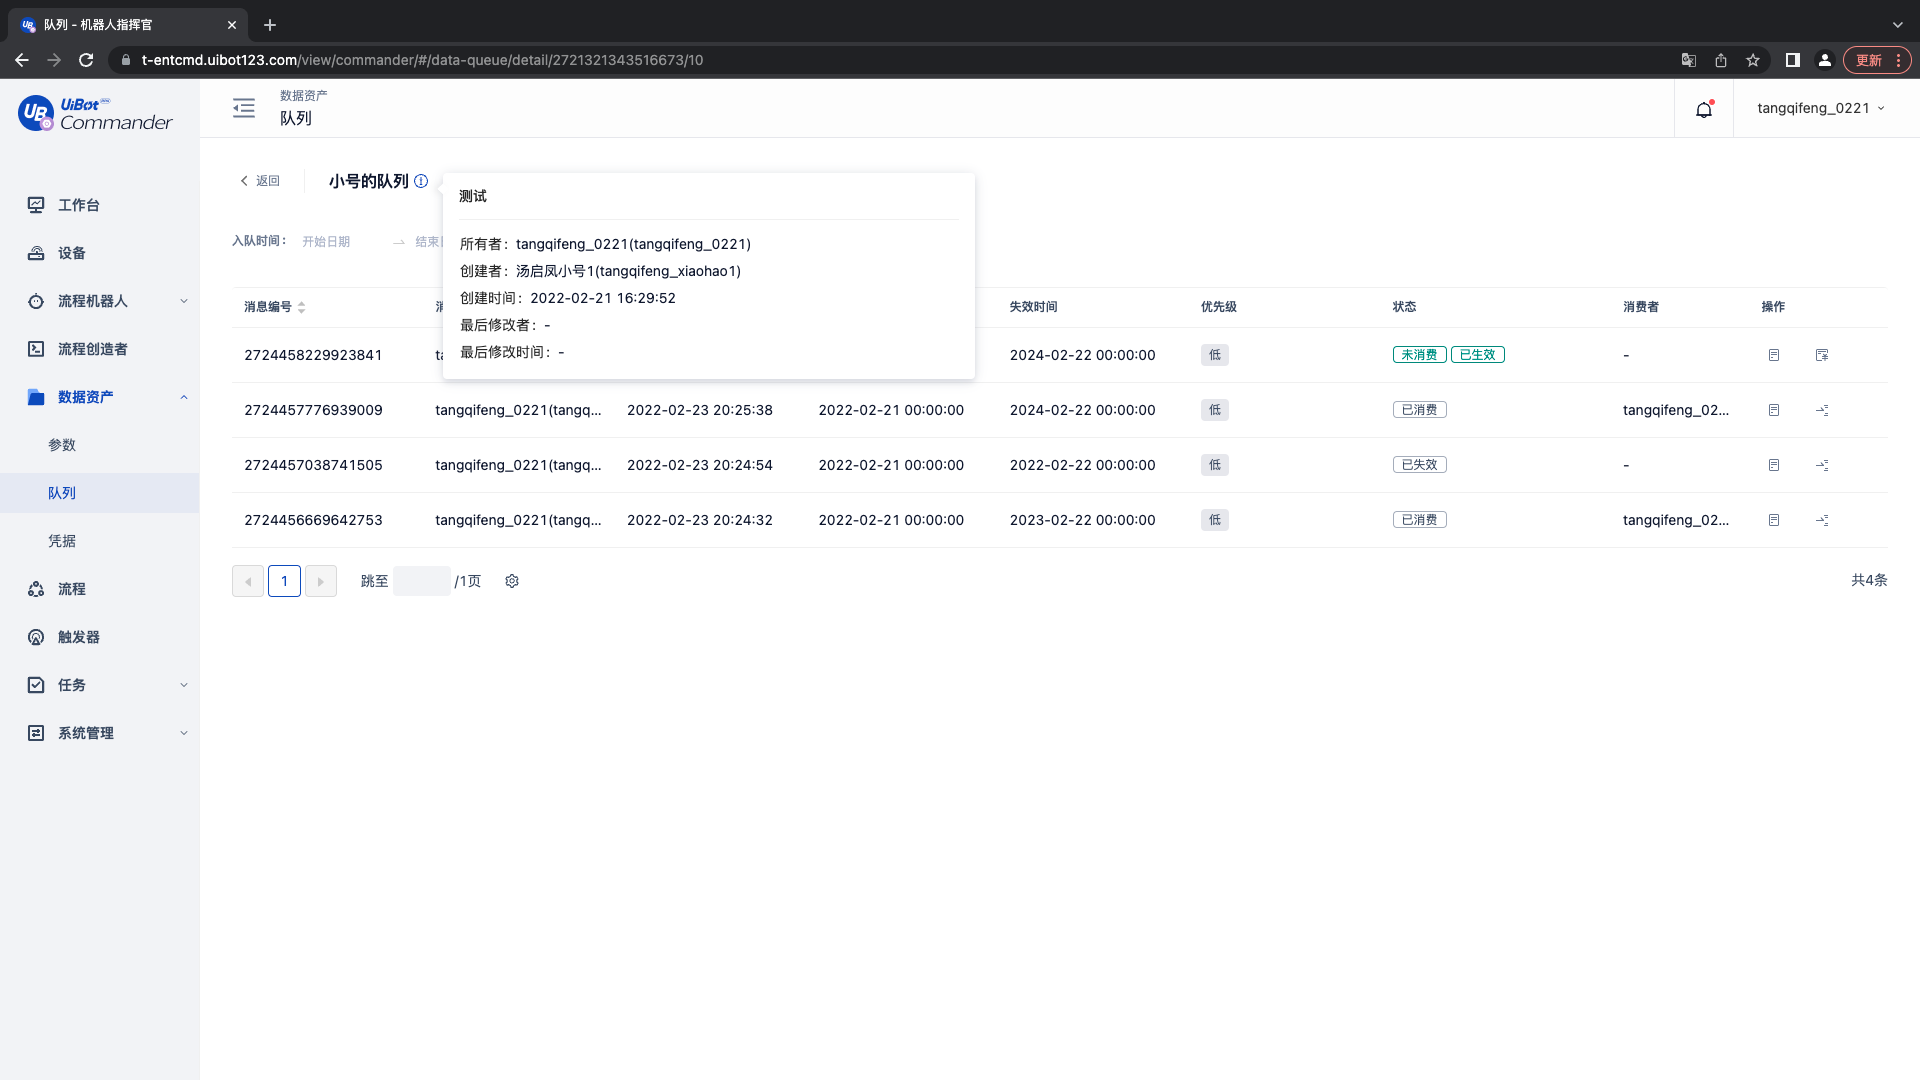Click the re-queue arrow icon for message 2724456669642753
Screen dimensions: 1920x1080
pos(1822,520)
